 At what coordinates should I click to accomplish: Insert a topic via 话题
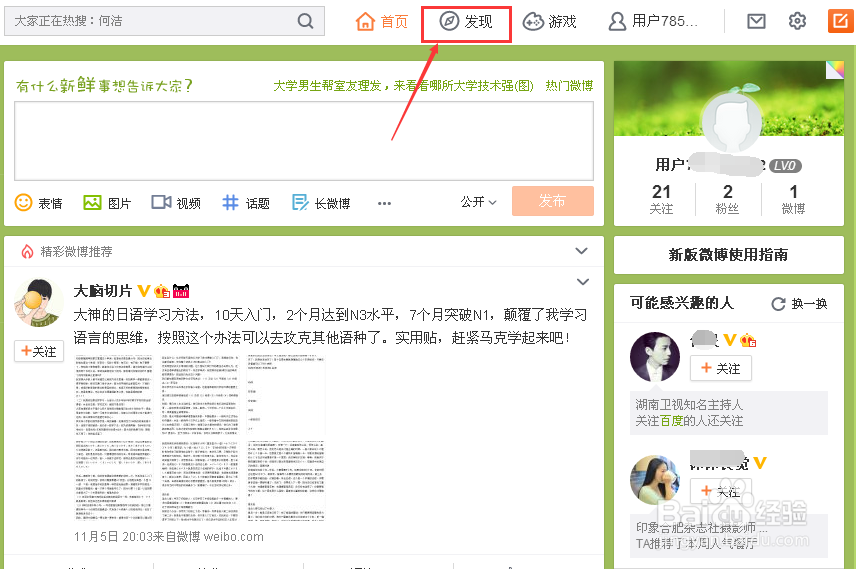(246, 203)
